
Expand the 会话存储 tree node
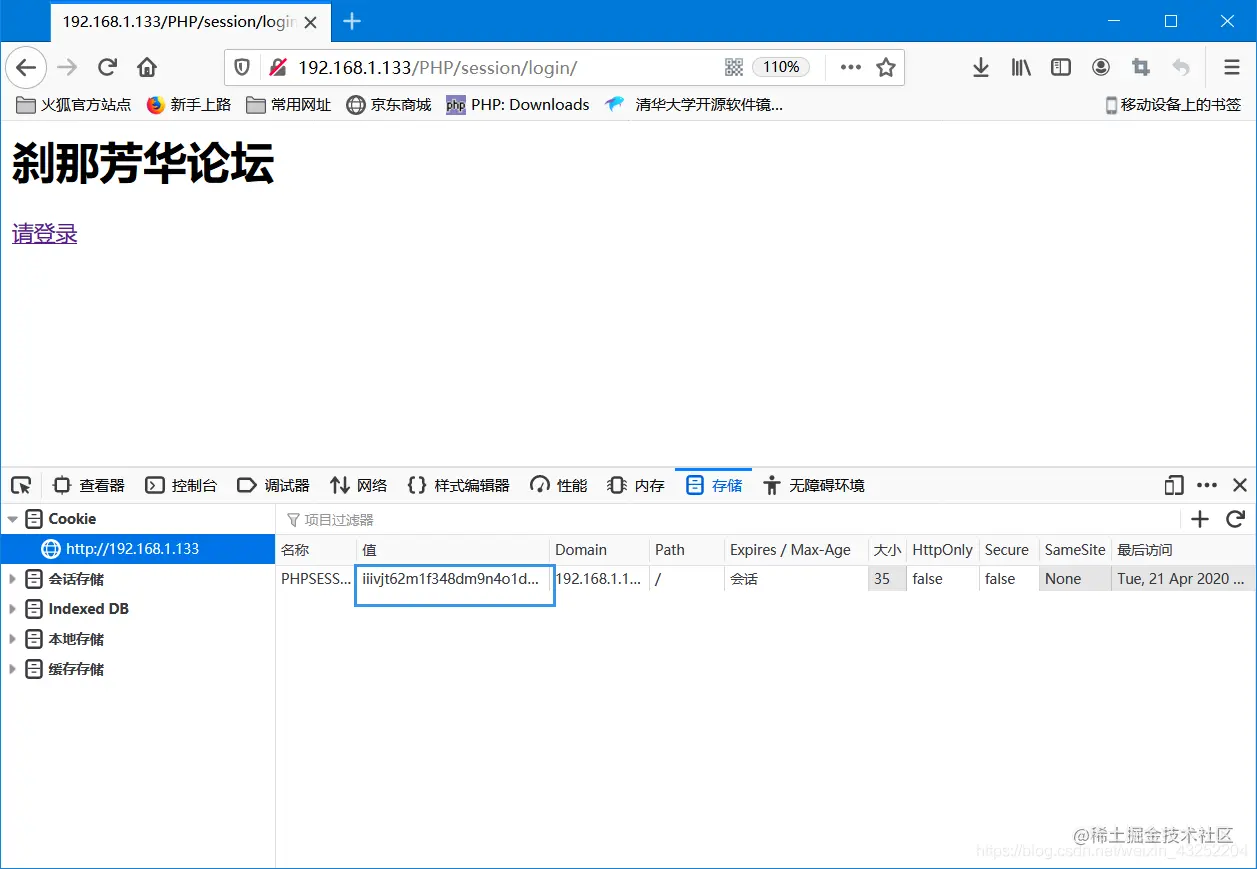pyautogui.click(x=13, y=579)
